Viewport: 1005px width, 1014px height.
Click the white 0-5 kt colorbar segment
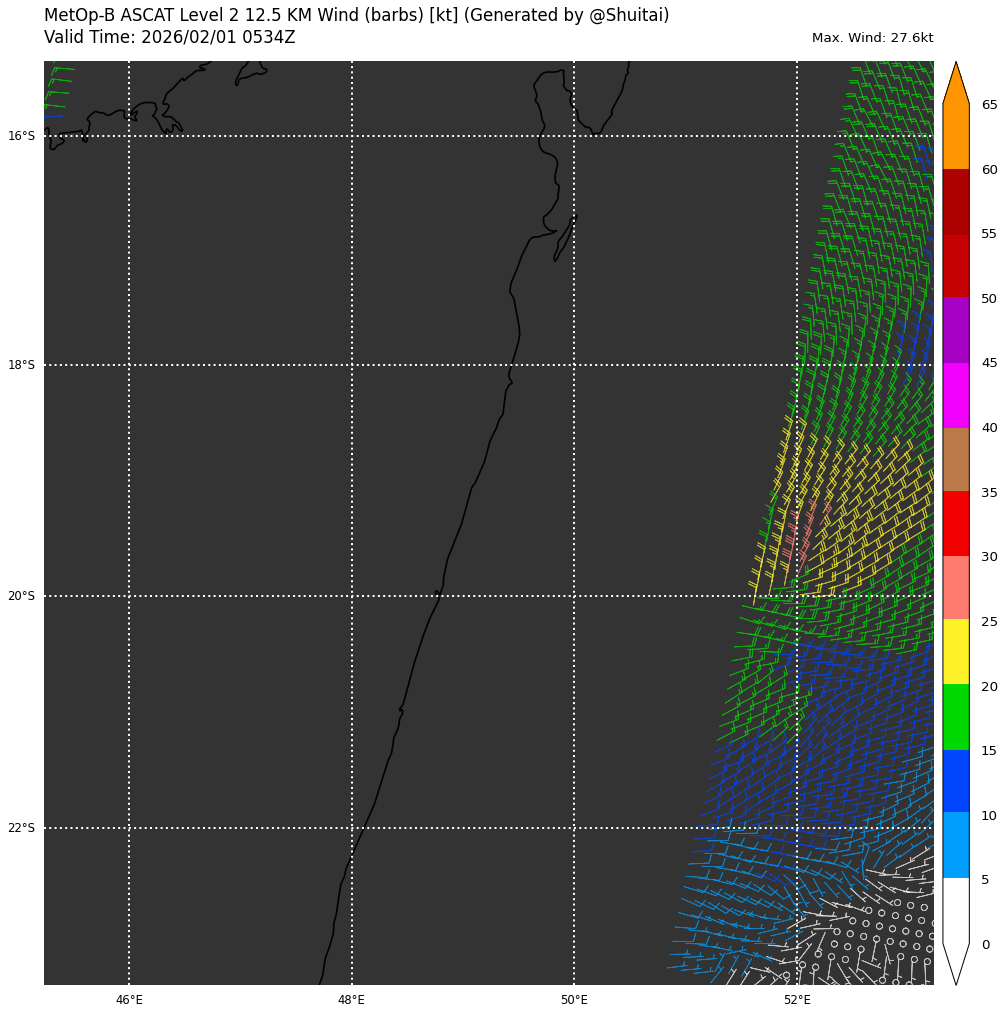pos(955,910)
